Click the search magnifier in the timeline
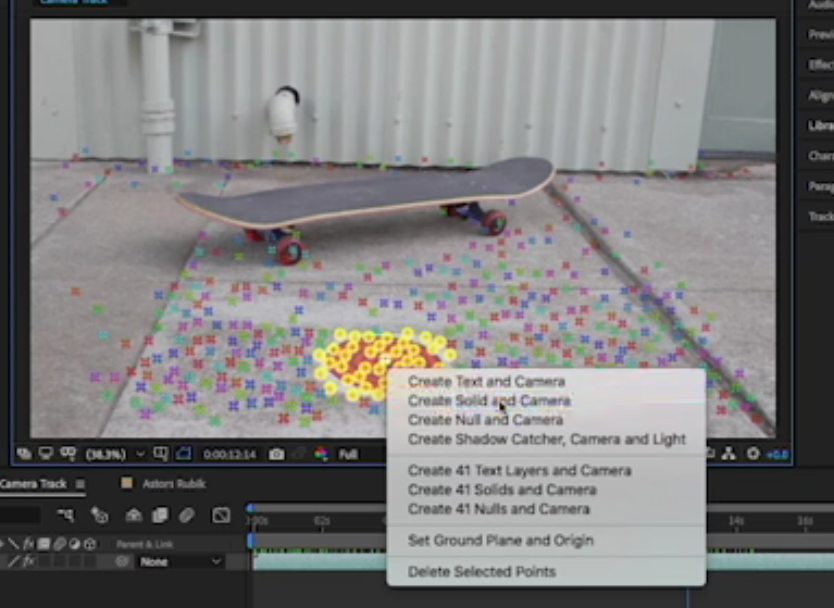 pos(67,515)
